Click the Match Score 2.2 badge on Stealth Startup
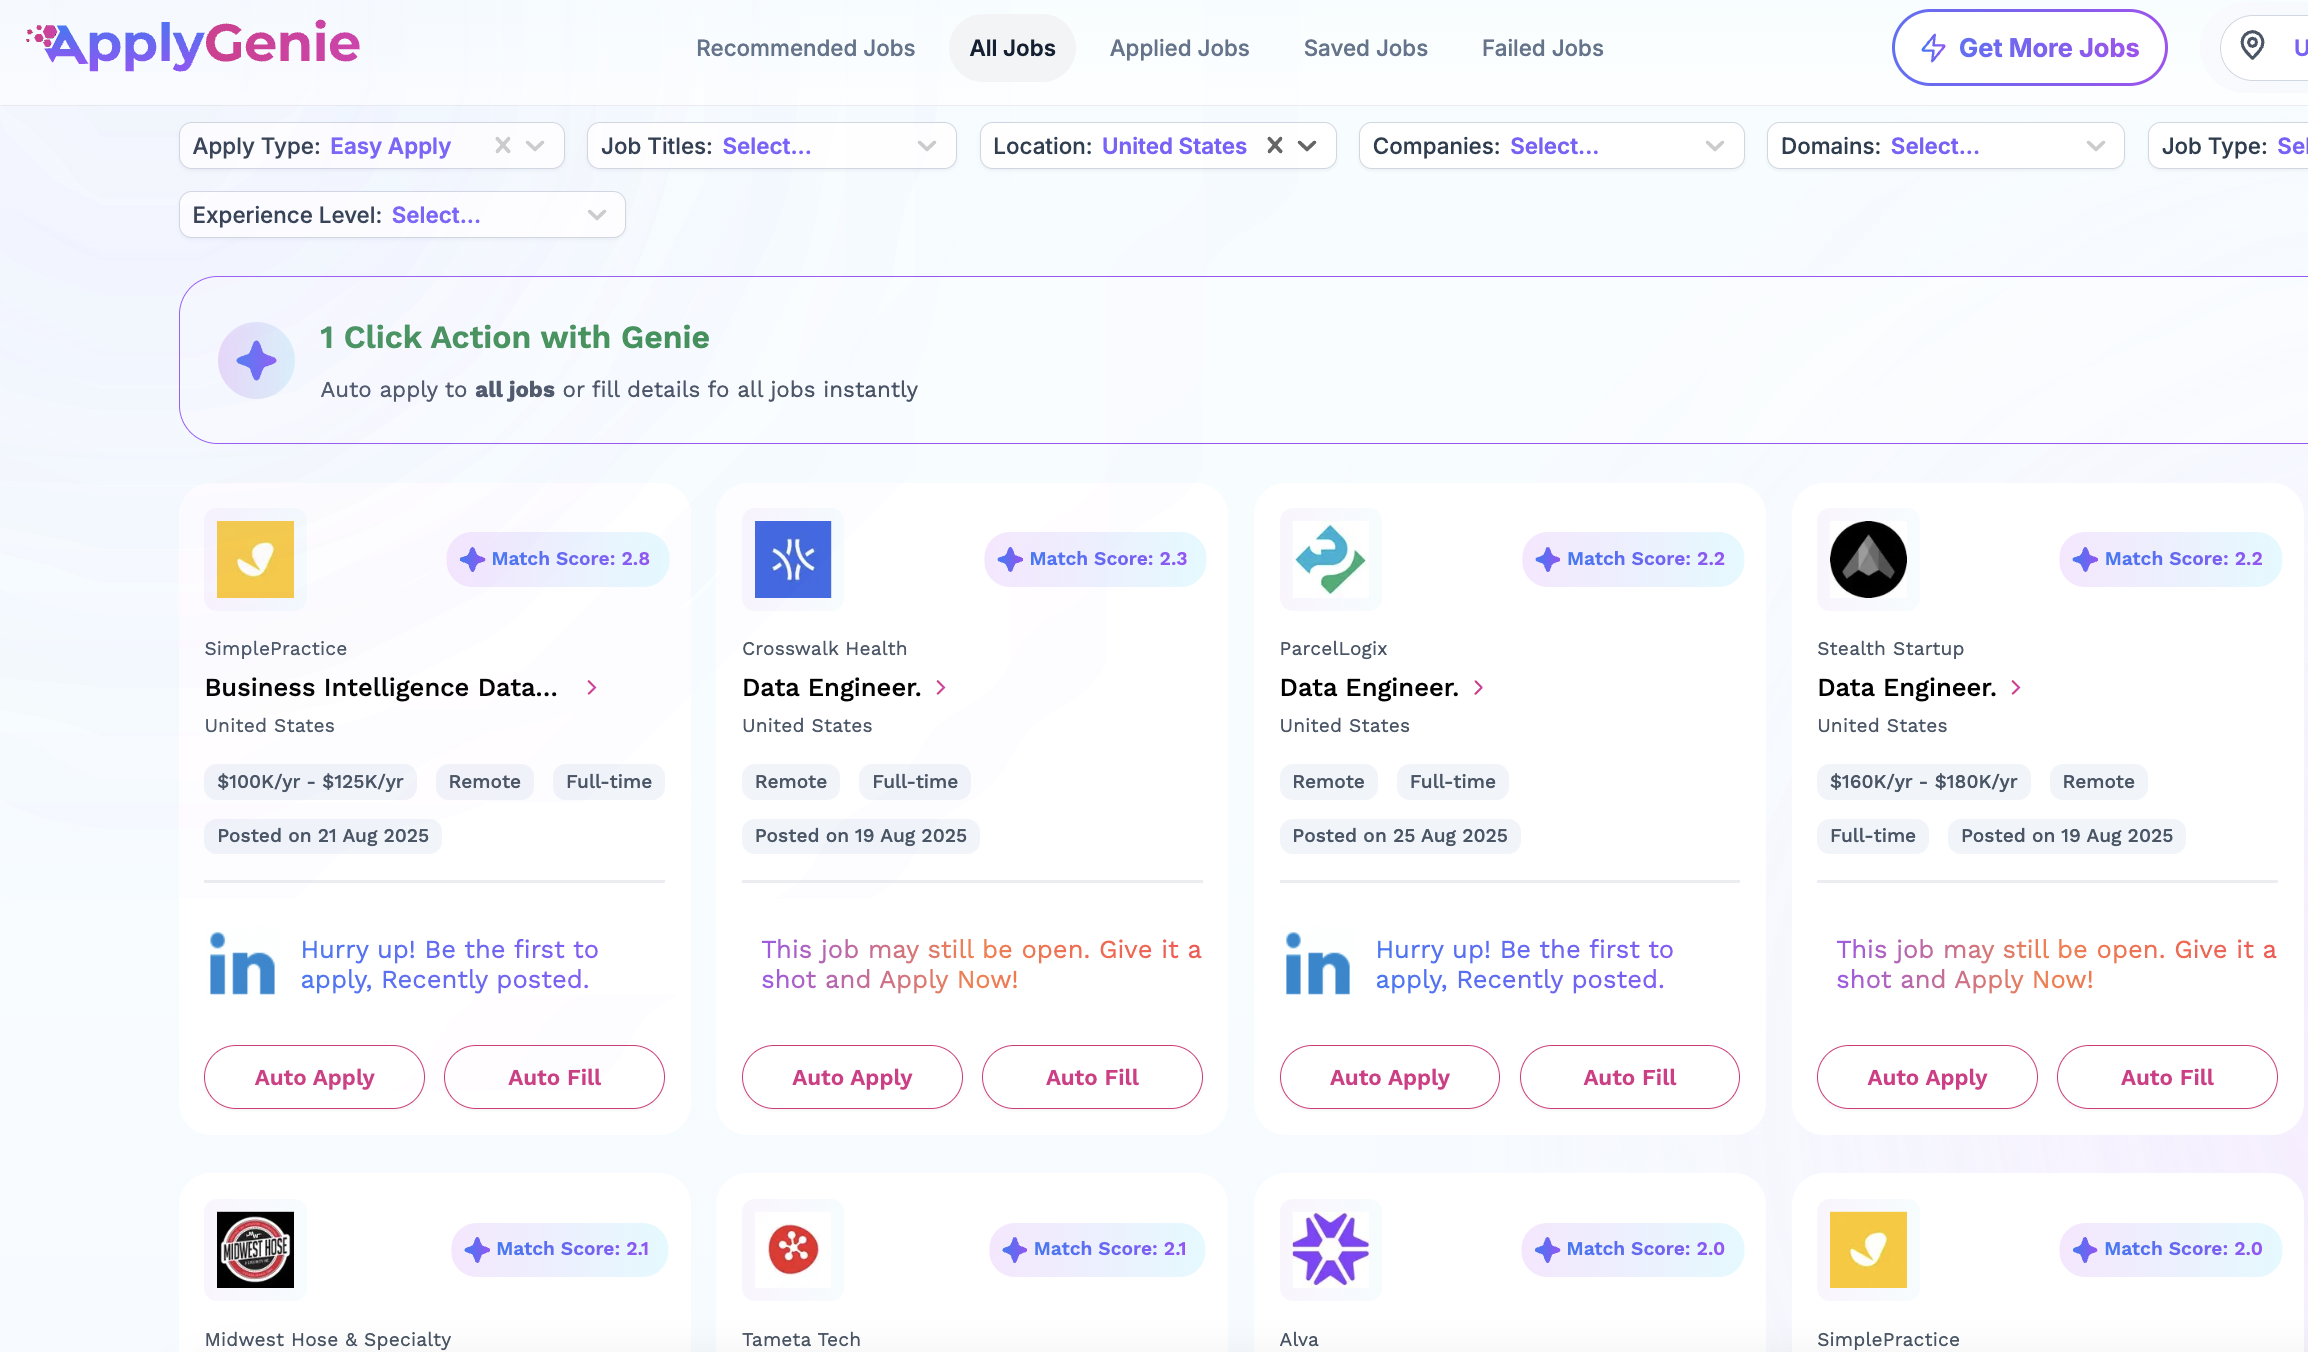The image size is (2308, 1352). click(x=2170, y=559)
